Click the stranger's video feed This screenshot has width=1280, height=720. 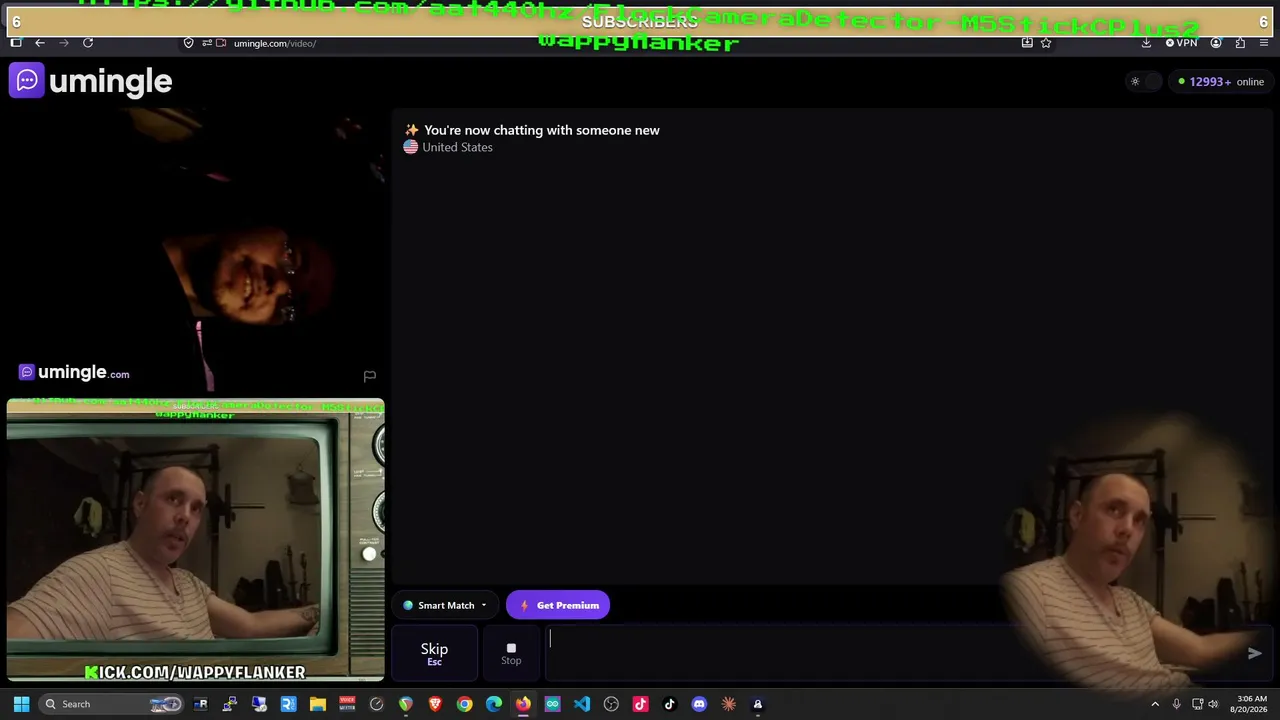coord(194,250)
